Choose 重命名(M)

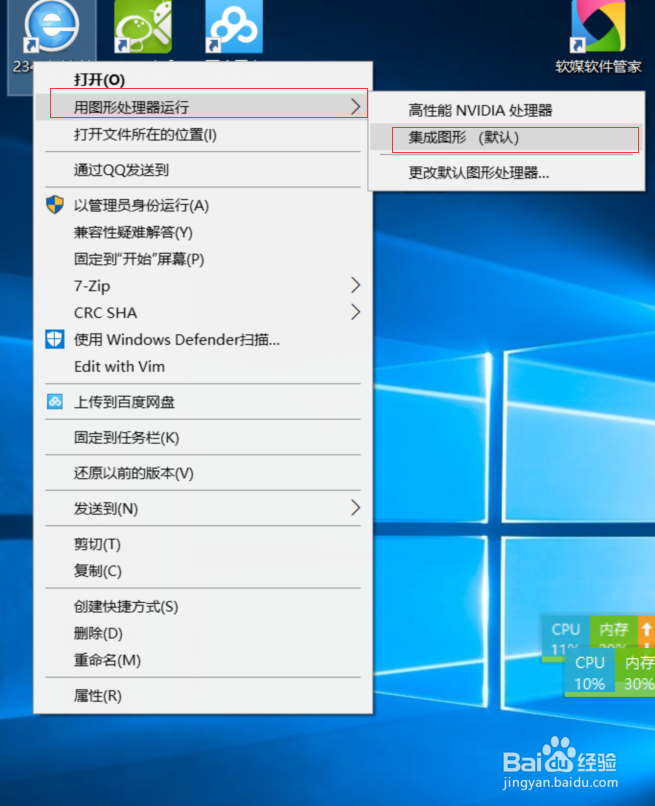pos(203,660)
